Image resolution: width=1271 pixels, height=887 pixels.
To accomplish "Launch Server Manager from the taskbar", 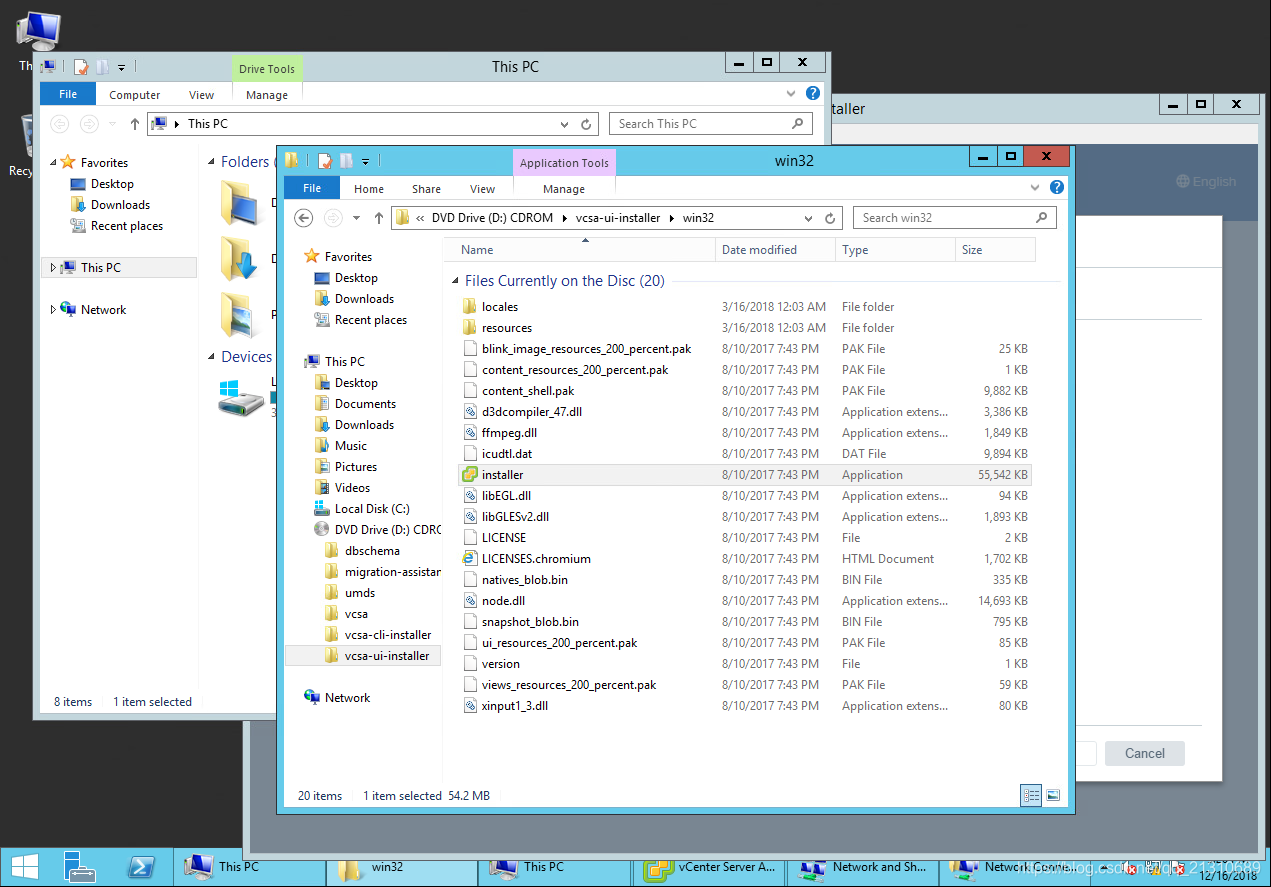I will 78,867.
